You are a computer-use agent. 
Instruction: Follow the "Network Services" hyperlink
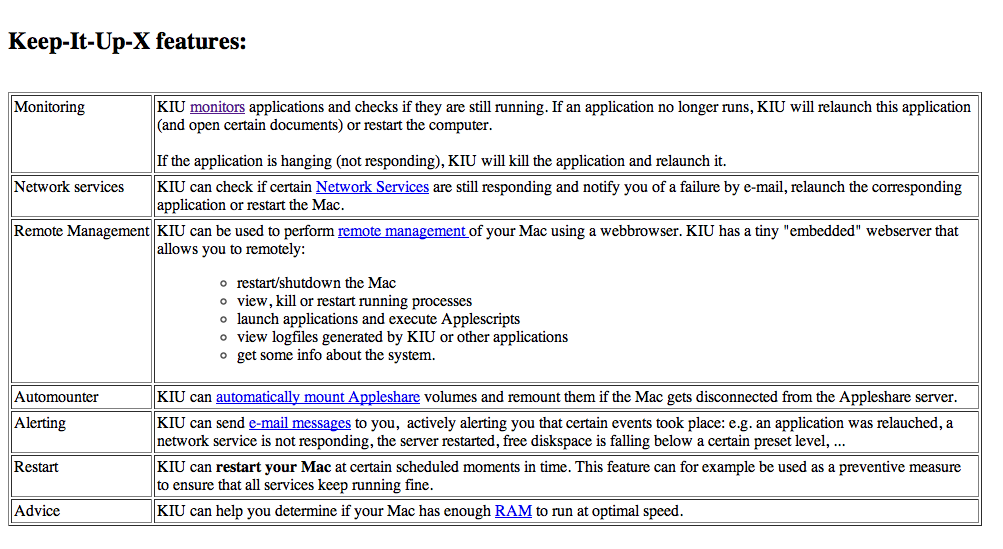coord(372,187)
